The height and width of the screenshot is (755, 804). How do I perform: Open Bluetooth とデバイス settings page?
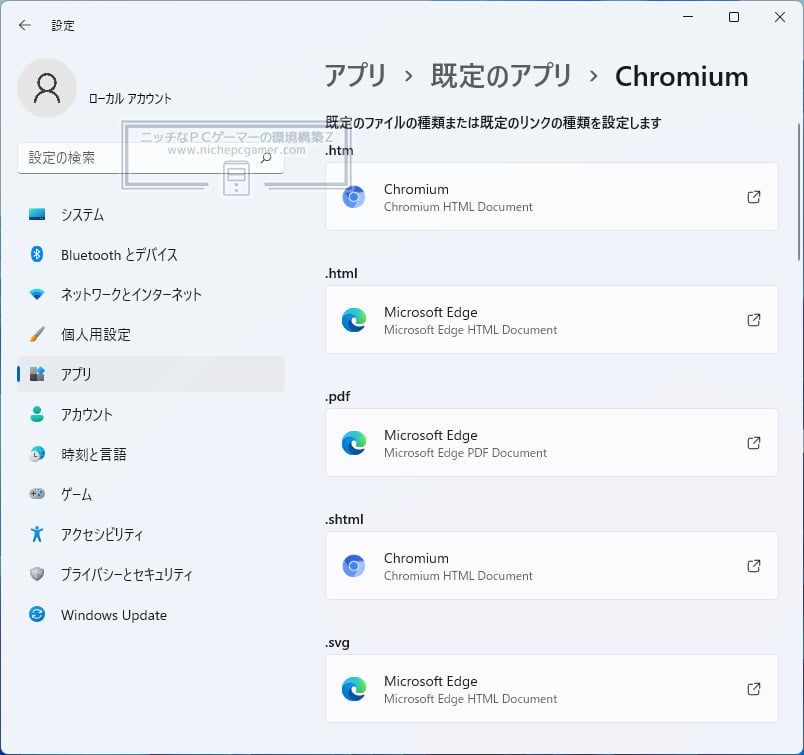click(151, 254)
